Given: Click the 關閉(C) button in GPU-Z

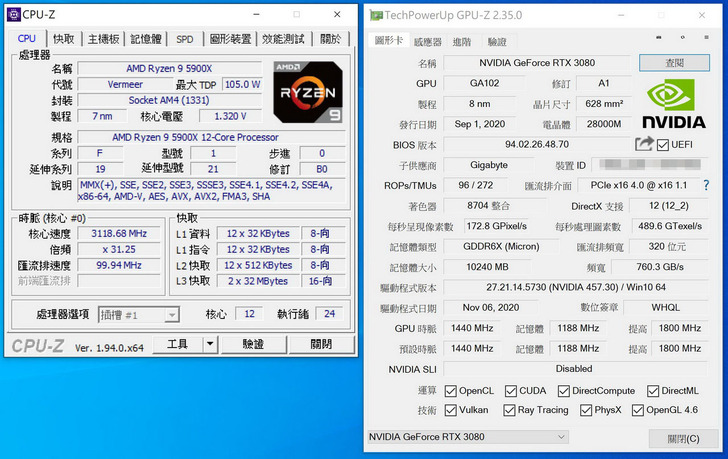Looking at the screenshot, I should pos(683,438).
